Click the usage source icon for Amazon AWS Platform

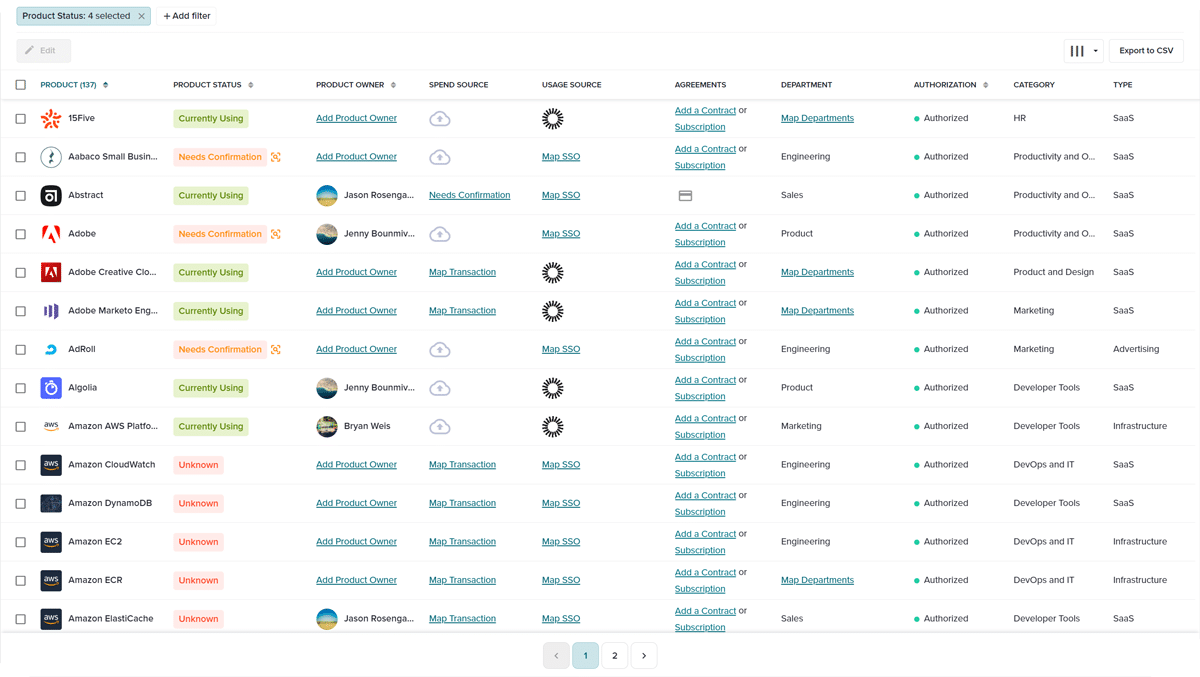pyautogui.click(x=553, y=427)
